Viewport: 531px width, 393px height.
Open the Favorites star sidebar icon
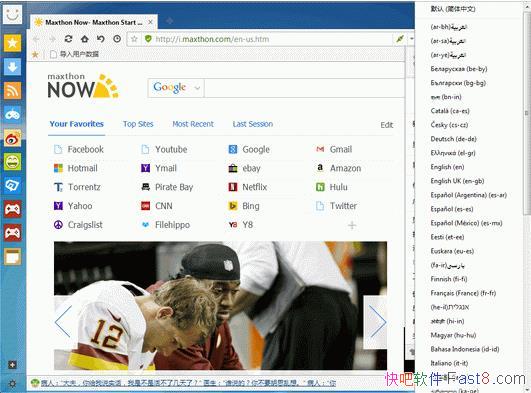13,43
